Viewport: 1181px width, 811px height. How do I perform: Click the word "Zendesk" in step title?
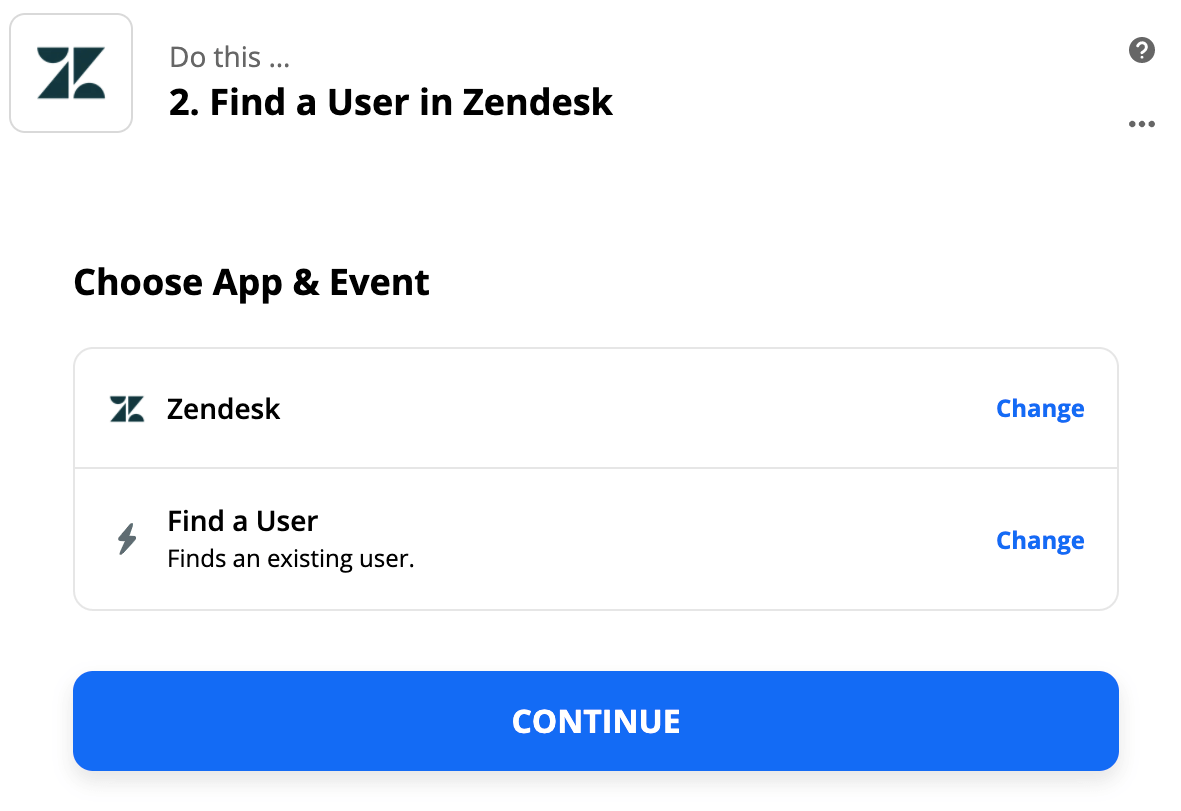coord(538,102)
